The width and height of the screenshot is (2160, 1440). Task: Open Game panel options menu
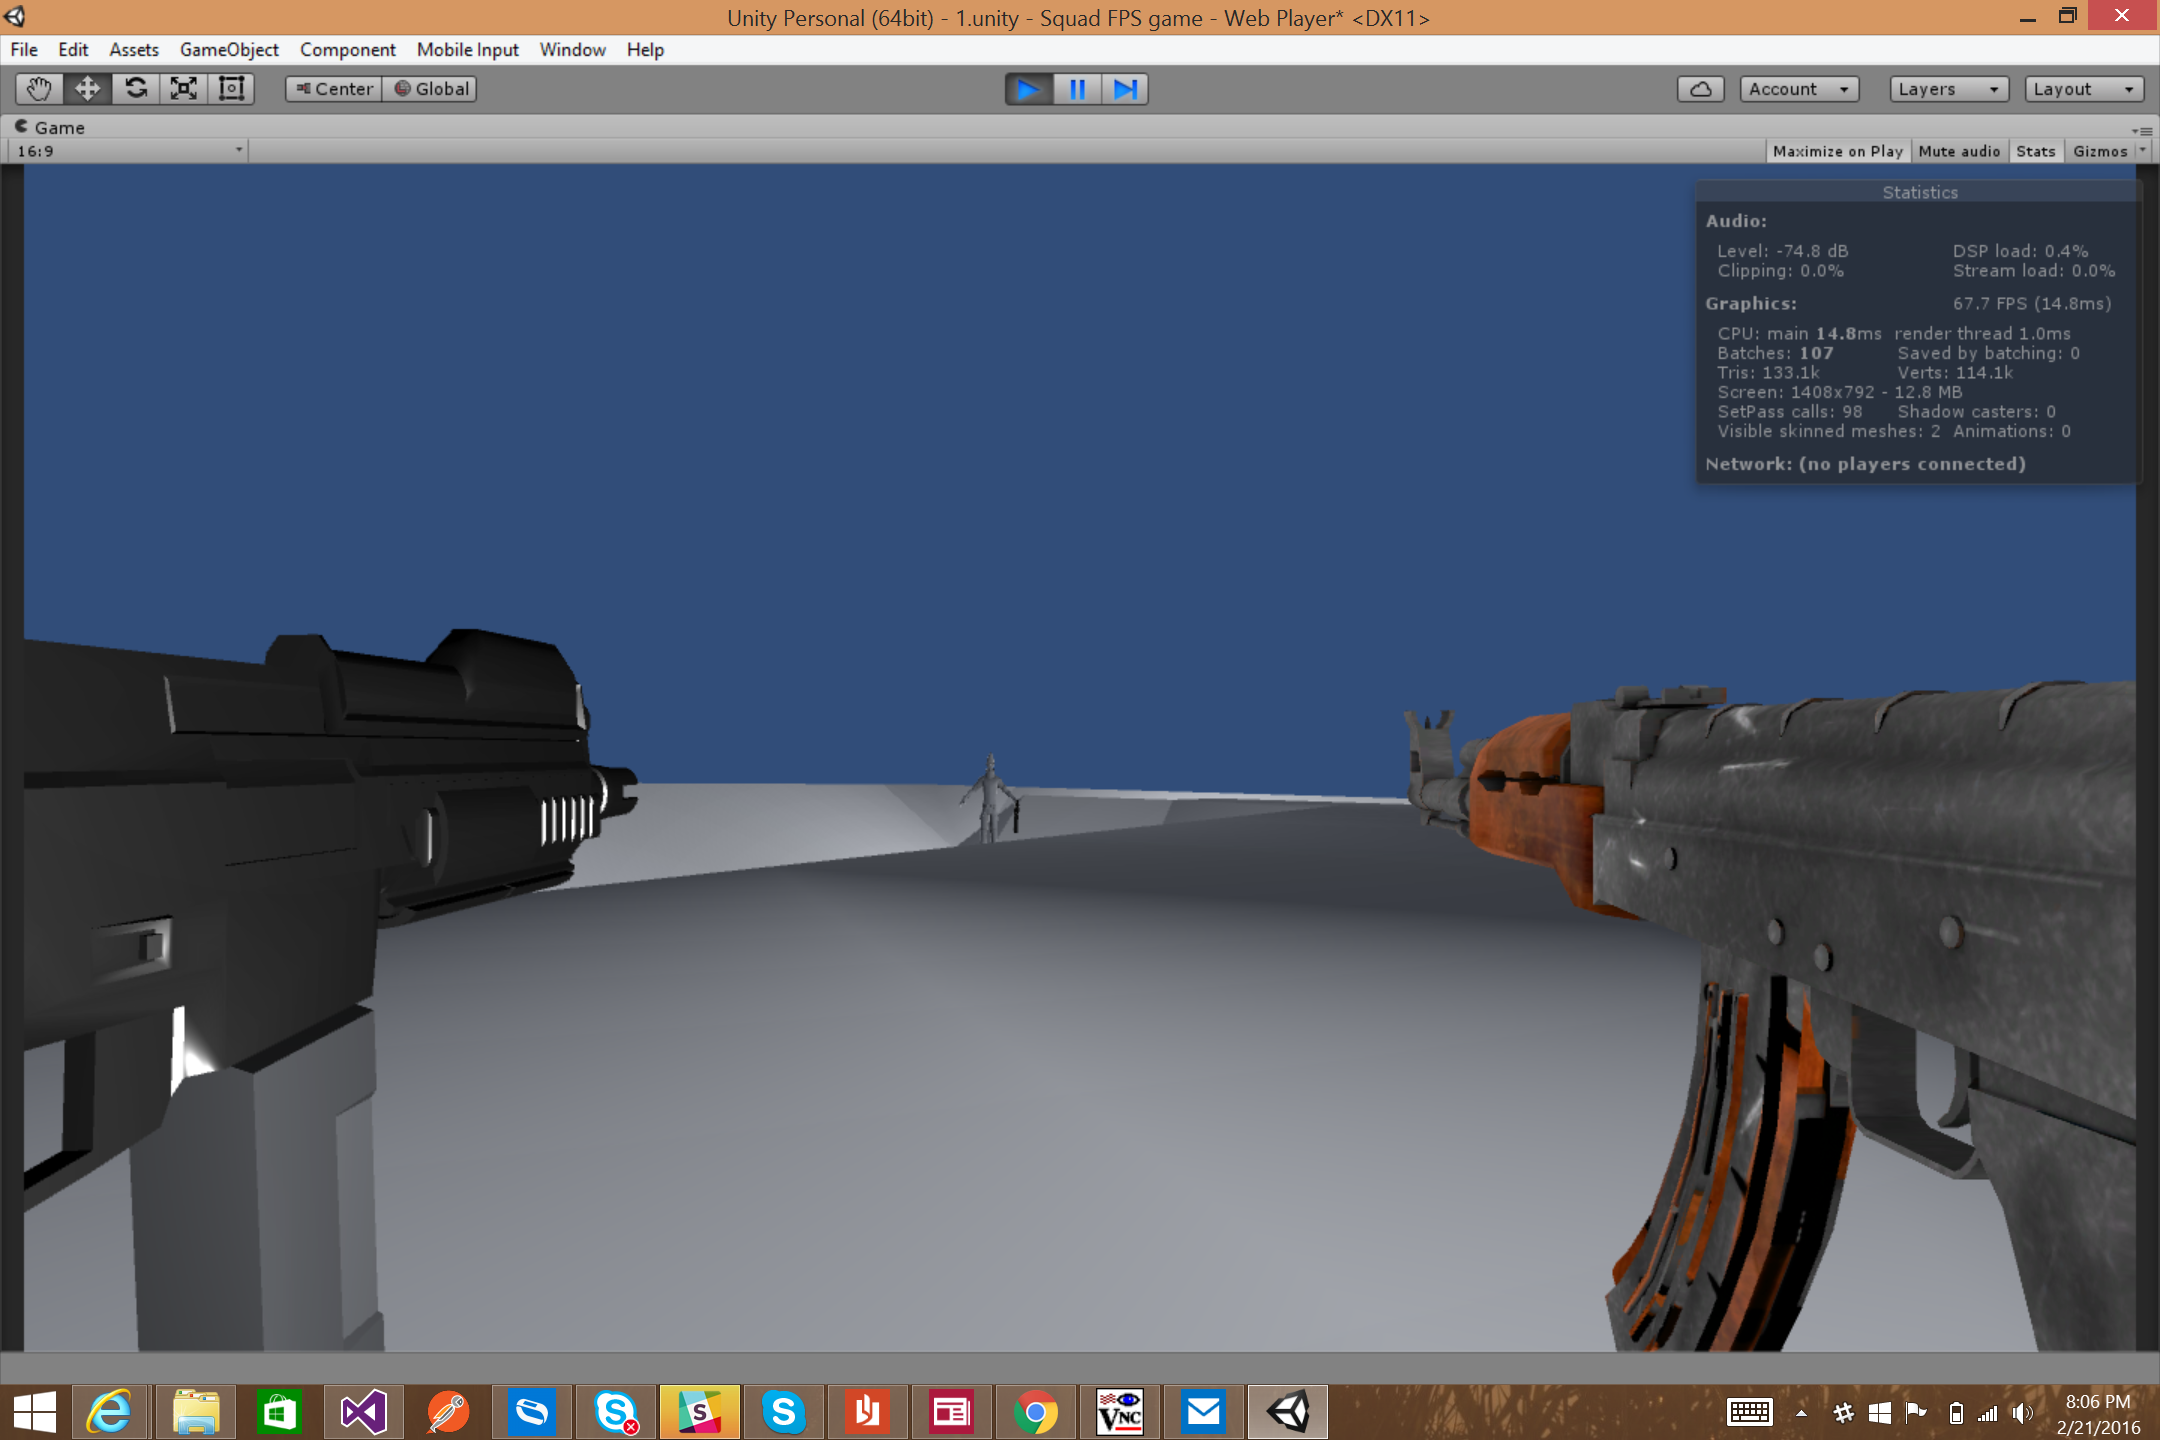click(2141, 130)
